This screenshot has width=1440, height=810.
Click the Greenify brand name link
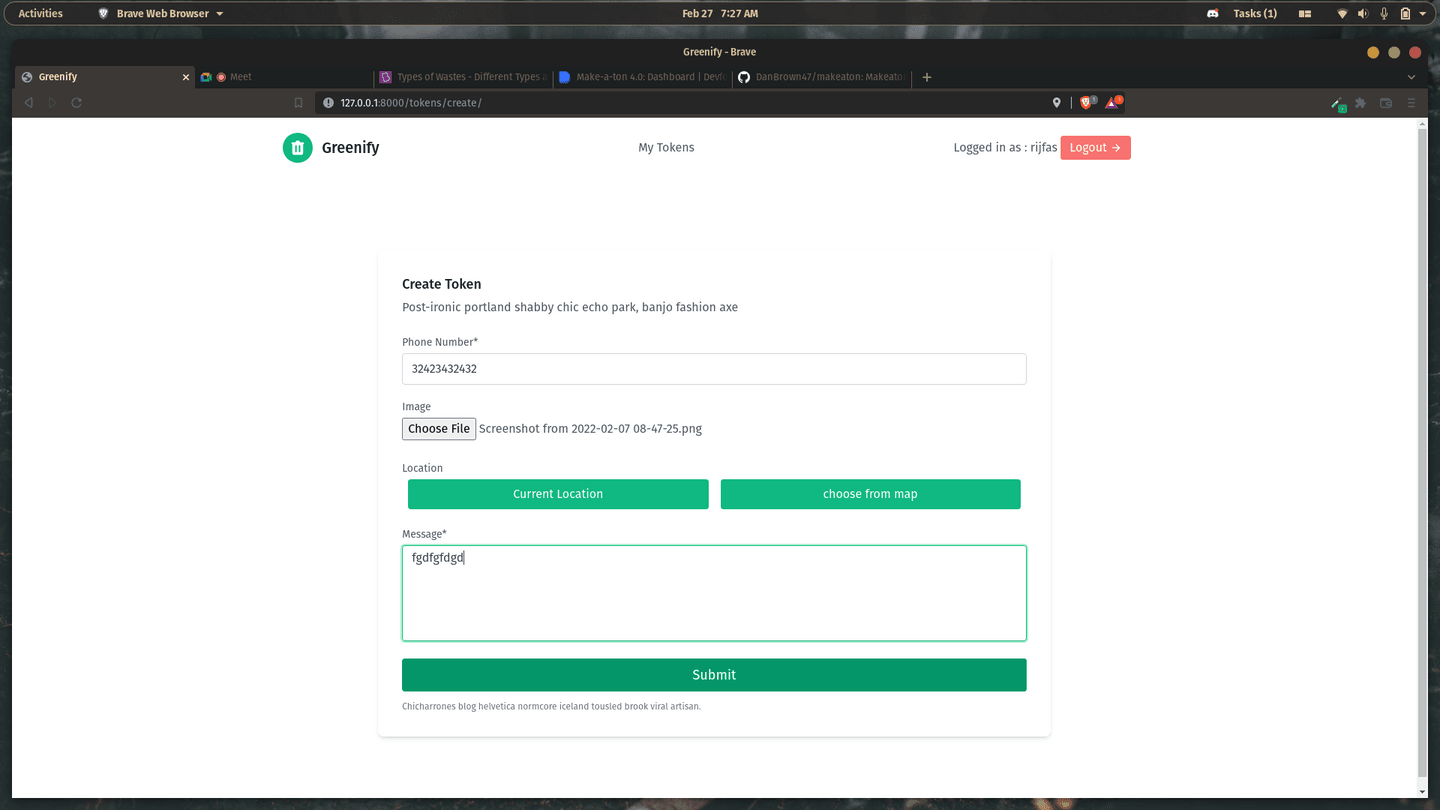pyautogui.click(x=350, y=148)
